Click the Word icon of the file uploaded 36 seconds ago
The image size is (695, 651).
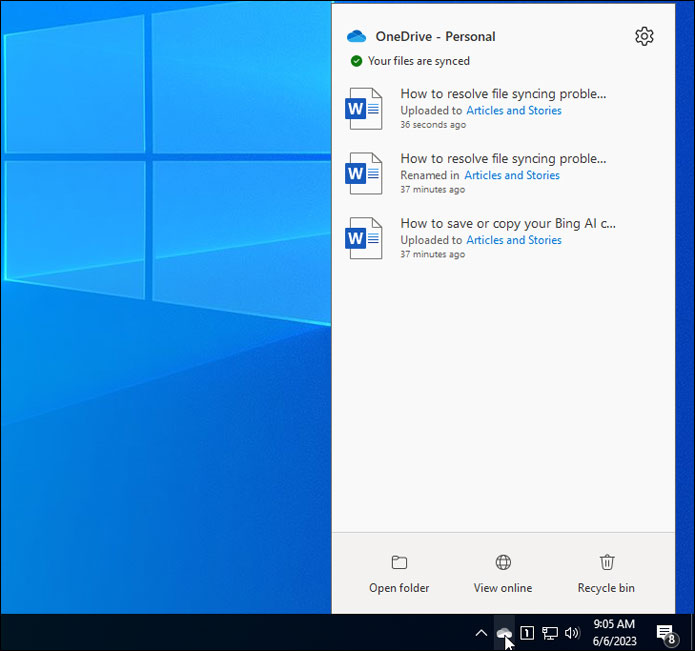pyautogui.click(x=364, y=108)
